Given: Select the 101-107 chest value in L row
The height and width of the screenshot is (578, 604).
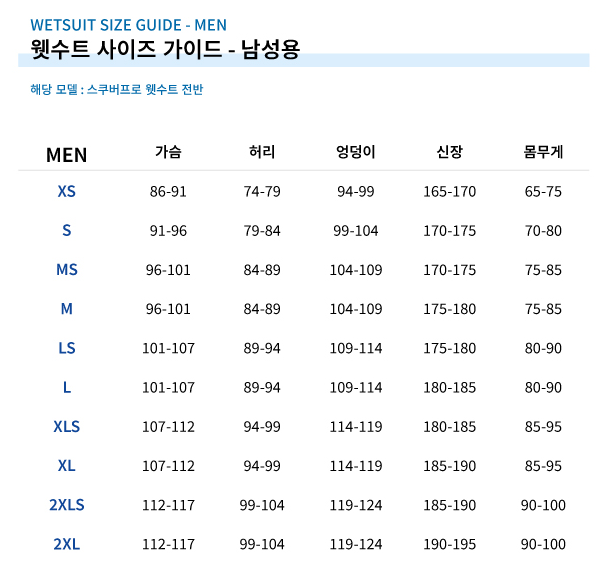Looking at the screenshot, I should (x=168, y=387).
